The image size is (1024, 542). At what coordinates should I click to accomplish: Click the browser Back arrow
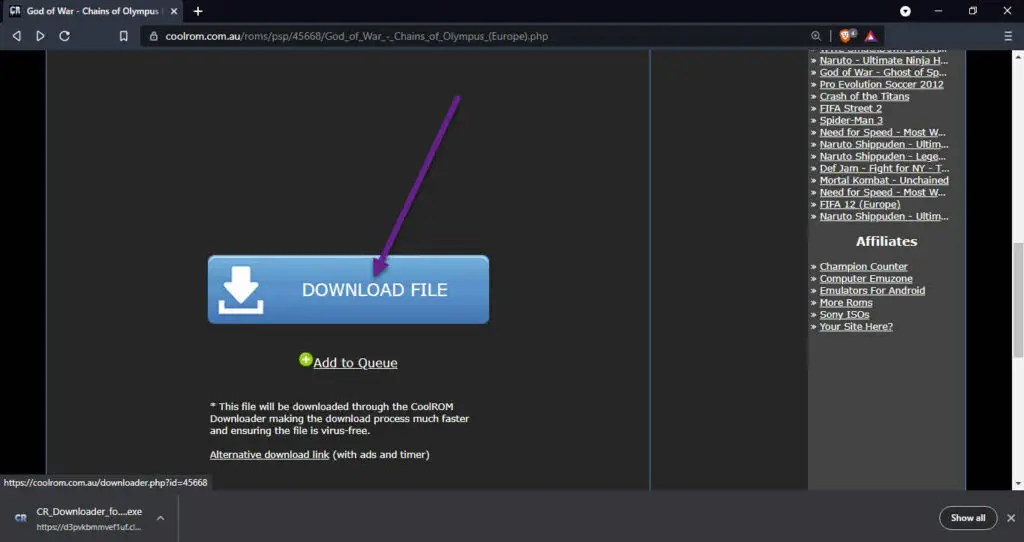(17, 36)
